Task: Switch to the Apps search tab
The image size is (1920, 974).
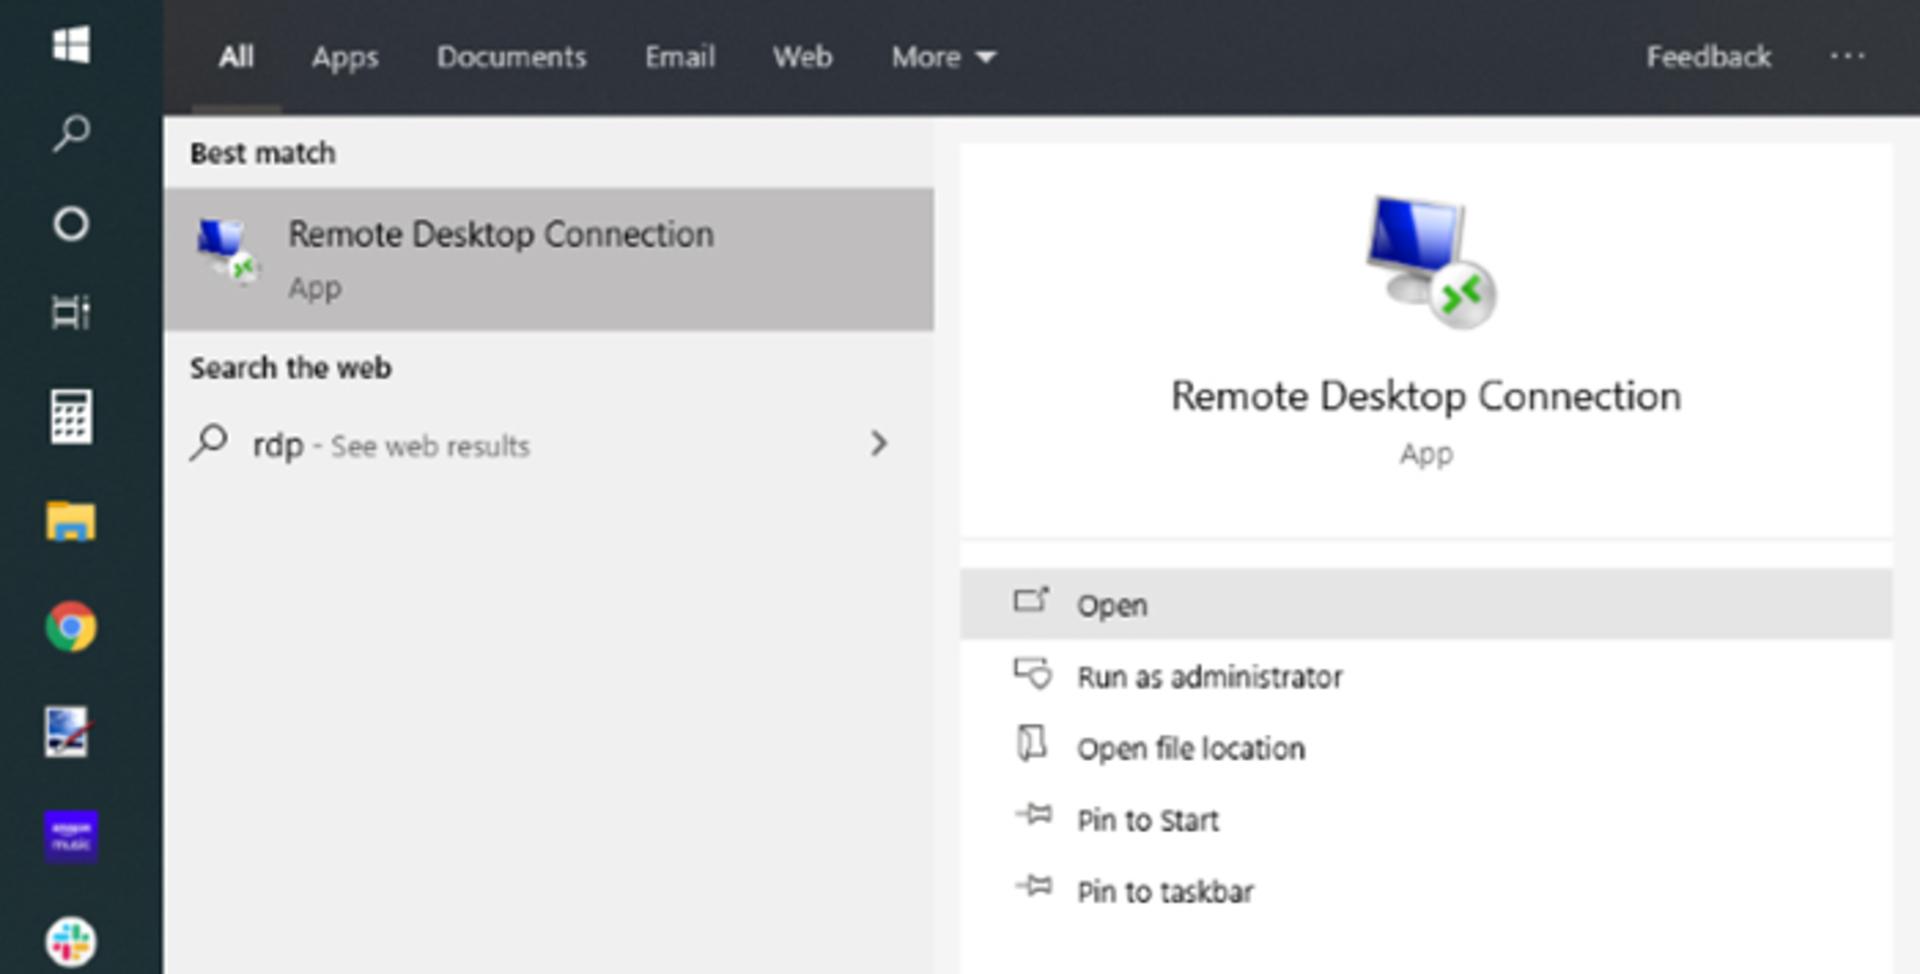Action: (x=345, y=57)
